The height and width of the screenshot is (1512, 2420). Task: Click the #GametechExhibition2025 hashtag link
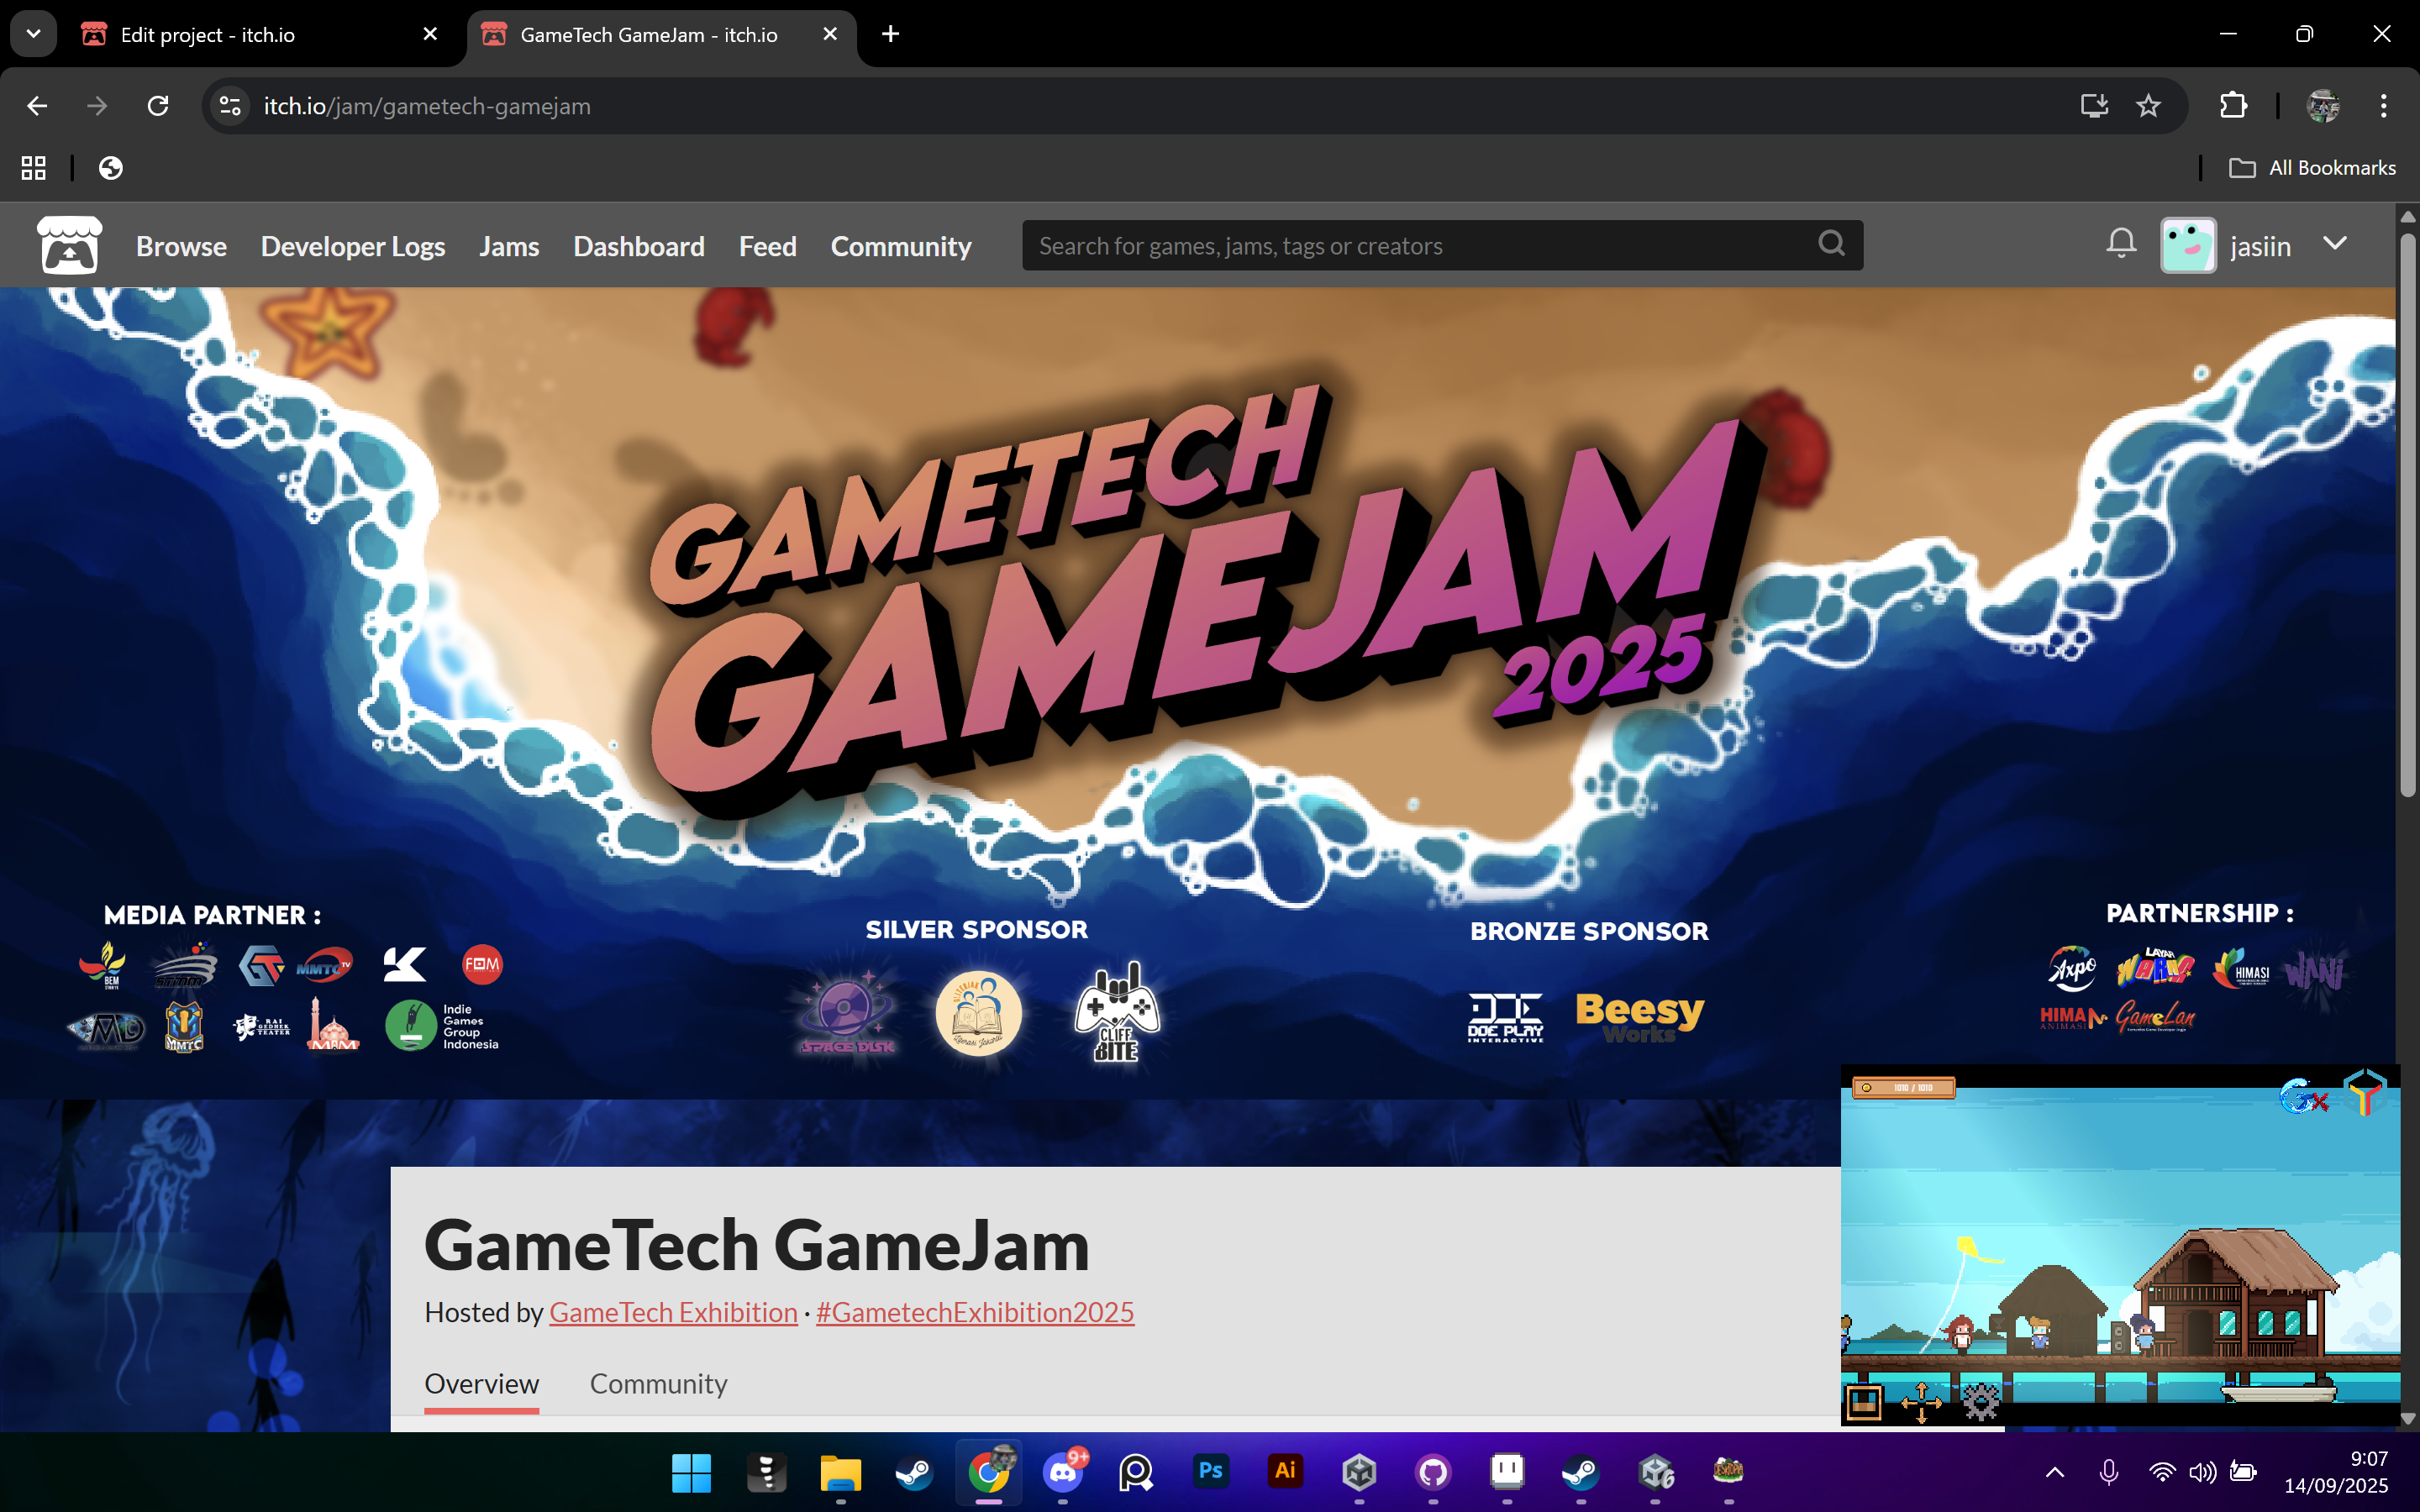click(x=974, y=1312)
